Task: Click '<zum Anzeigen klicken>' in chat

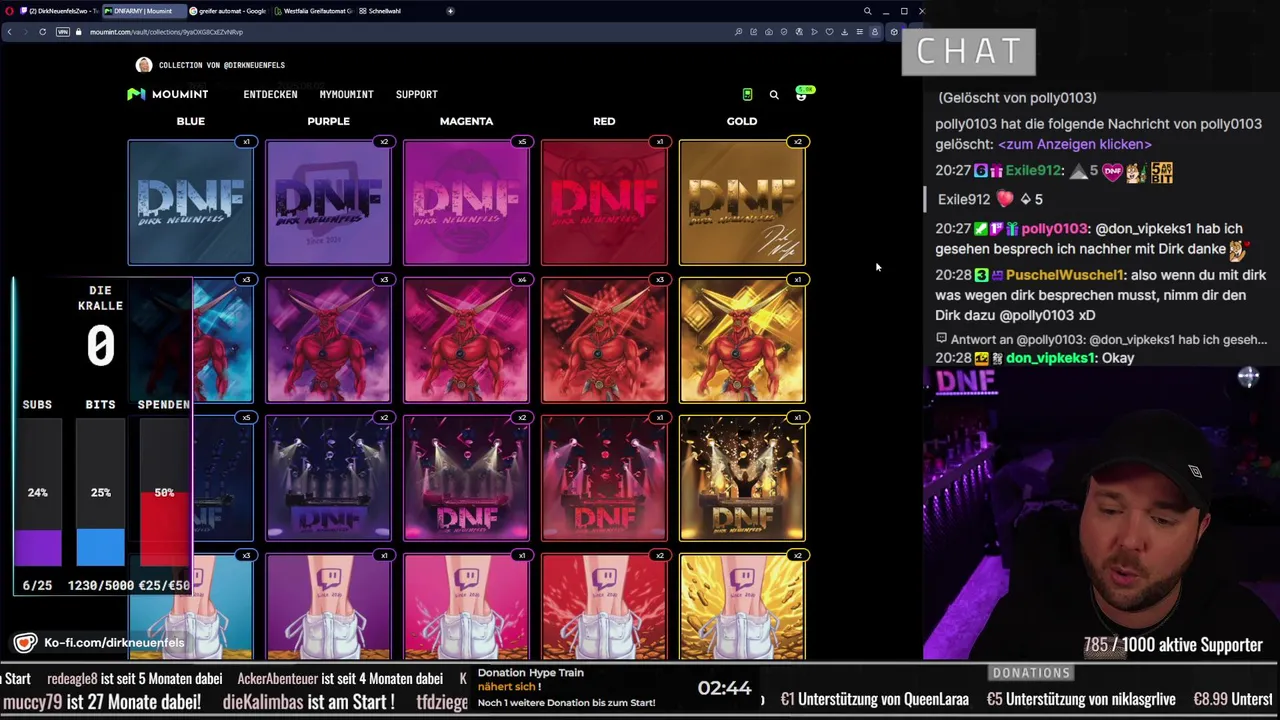Action: (1074, 144)
